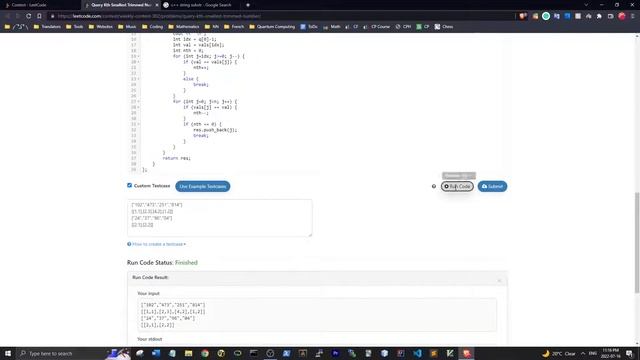This screenshot has width=640, height=360.
Task: Open Visual Studio Code from the taskbar
Action: click(x=417, y=353)
